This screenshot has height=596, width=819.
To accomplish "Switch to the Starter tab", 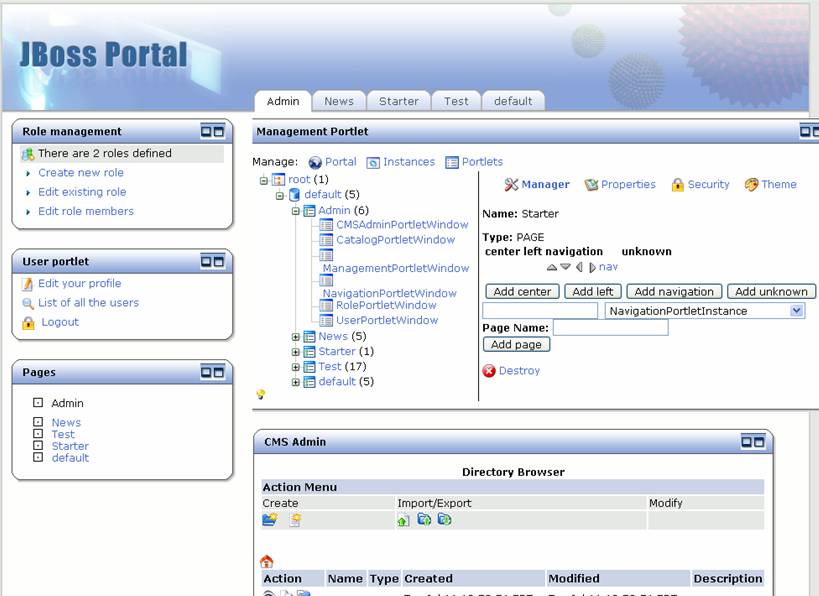I will tap(399, 101).
